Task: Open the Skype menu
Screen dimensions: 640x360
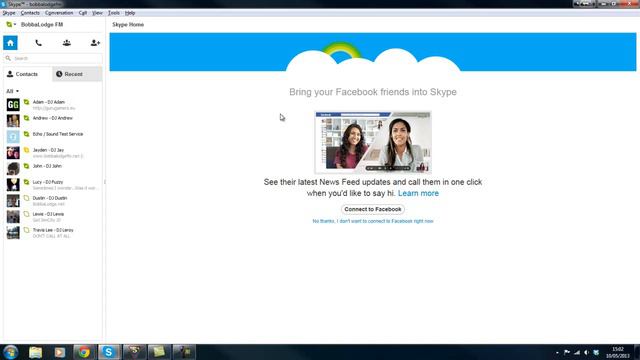Action: pyautogui.click(x=9, y=13)
